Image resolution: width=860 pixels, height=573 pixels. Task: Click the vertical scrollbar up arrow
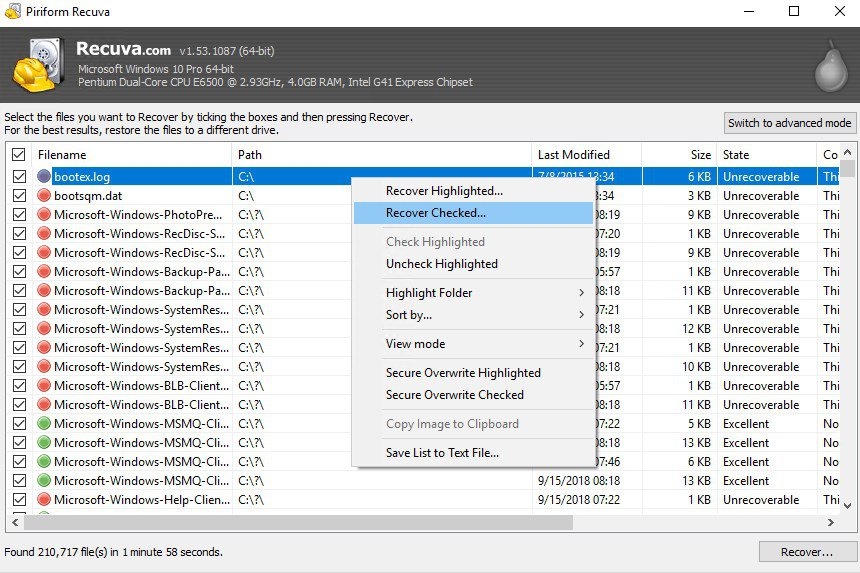pos(847,152)
